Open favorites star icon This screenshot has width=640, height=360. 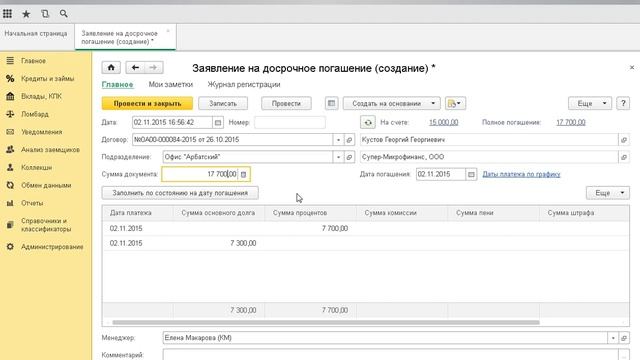coord(26,14)
